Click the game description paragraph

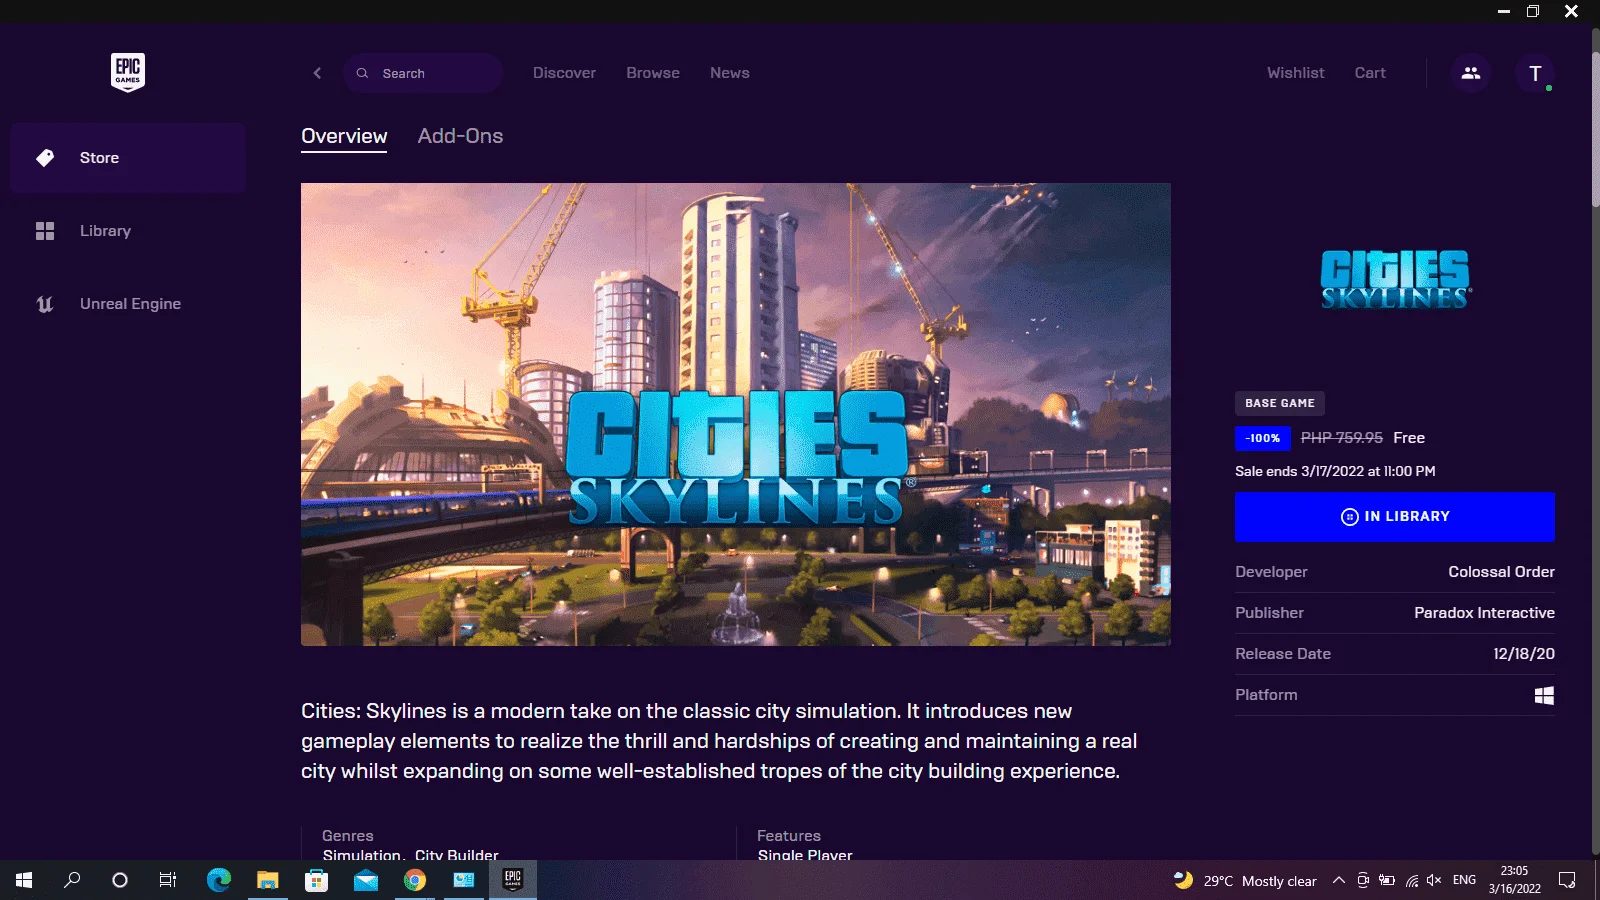tap(719, 741)
